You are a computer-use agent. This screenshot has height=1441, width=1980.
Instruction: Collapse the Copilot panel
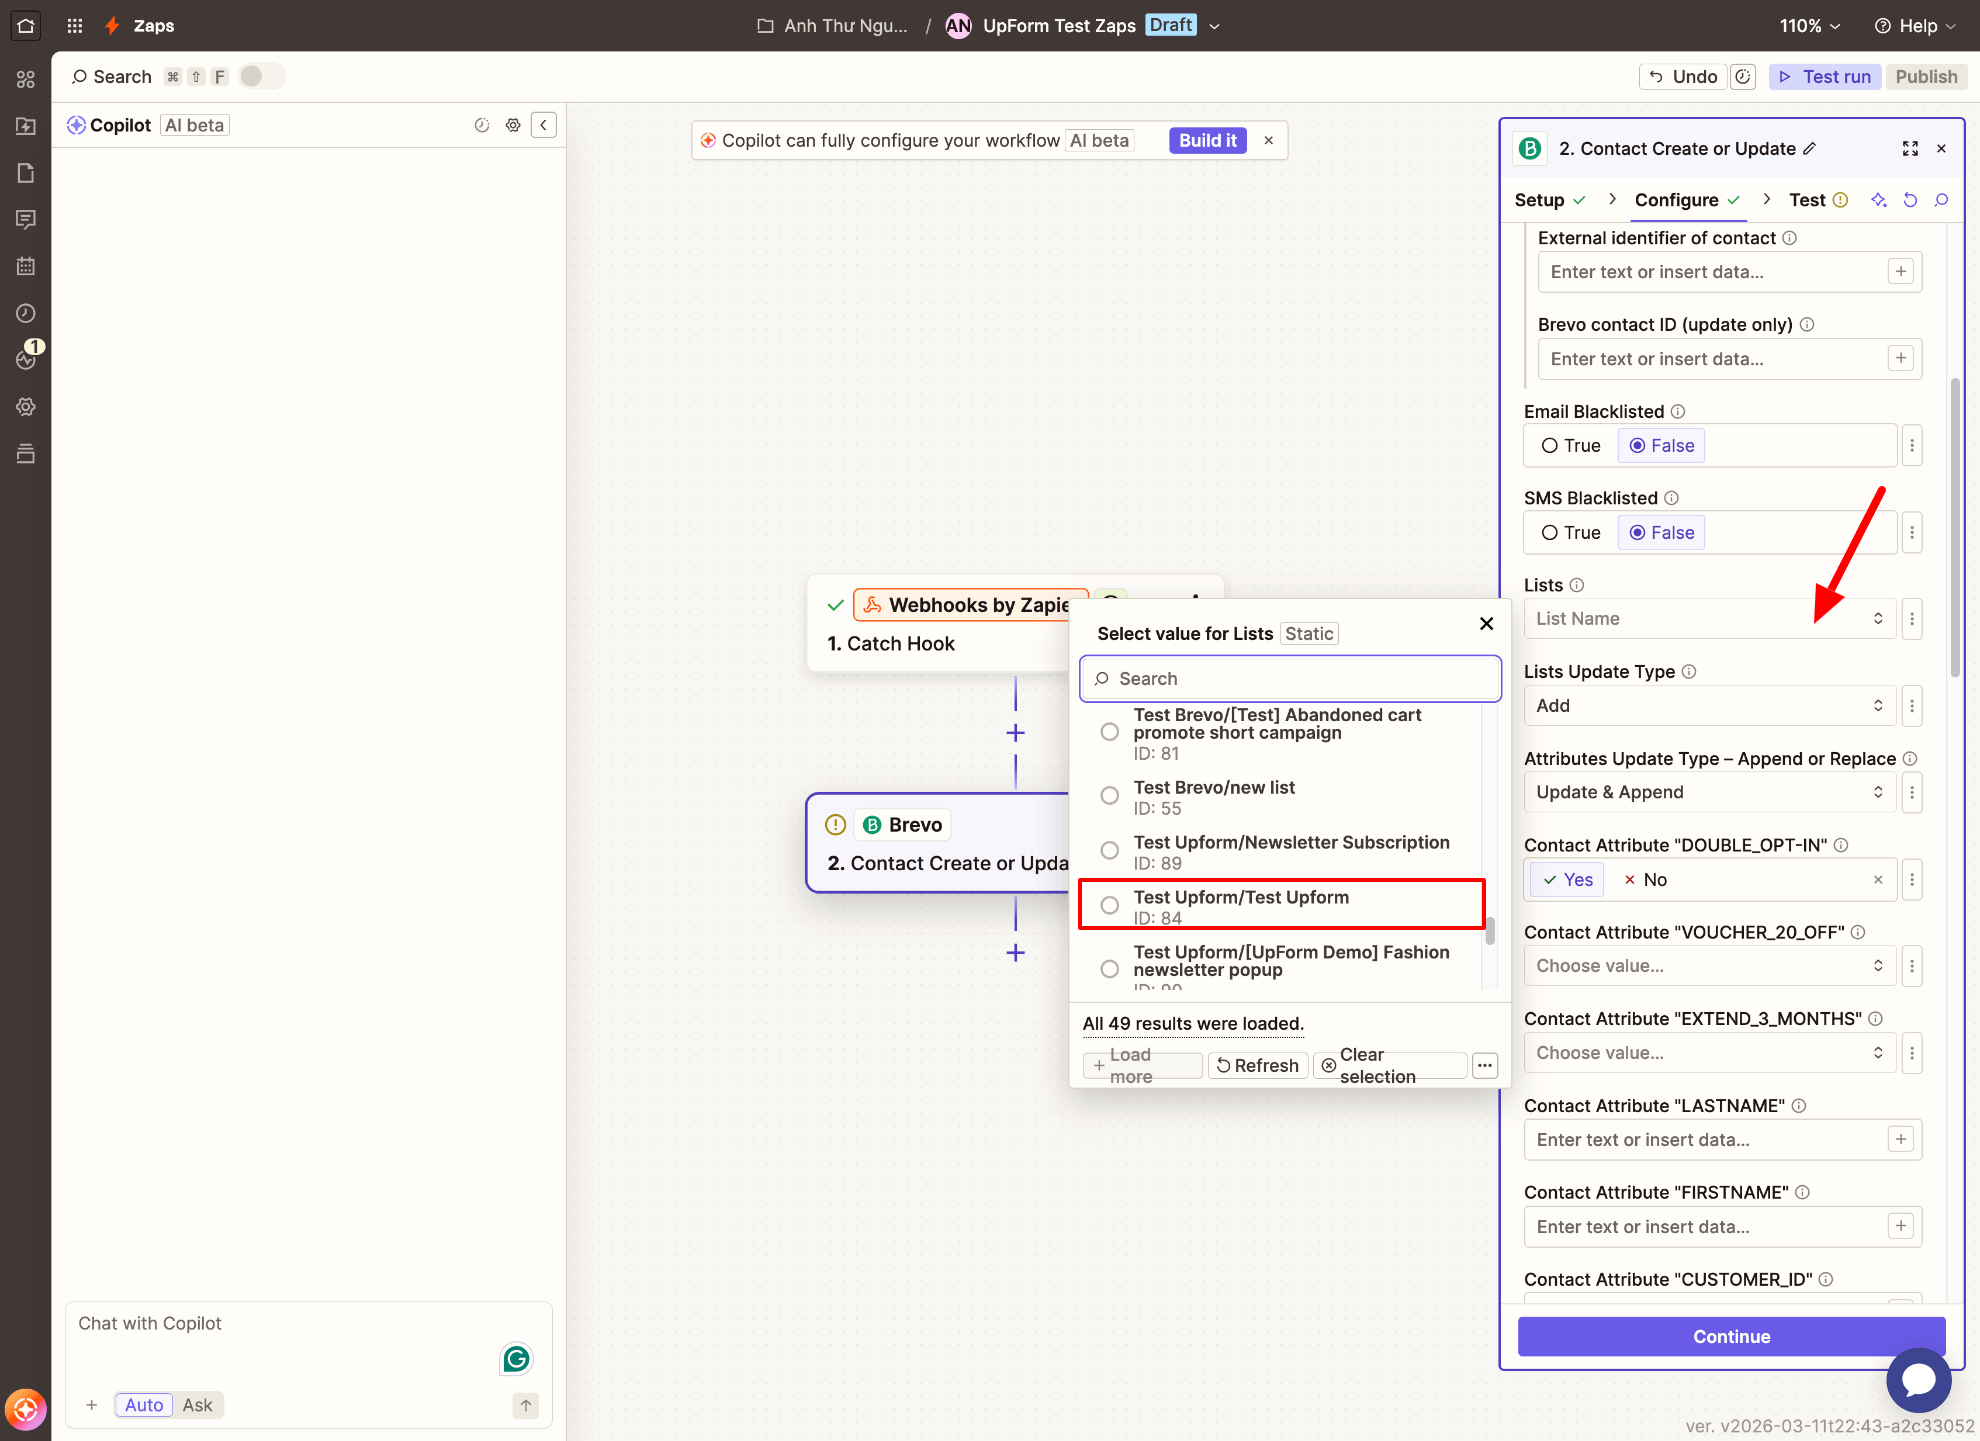tap(544, 125)
